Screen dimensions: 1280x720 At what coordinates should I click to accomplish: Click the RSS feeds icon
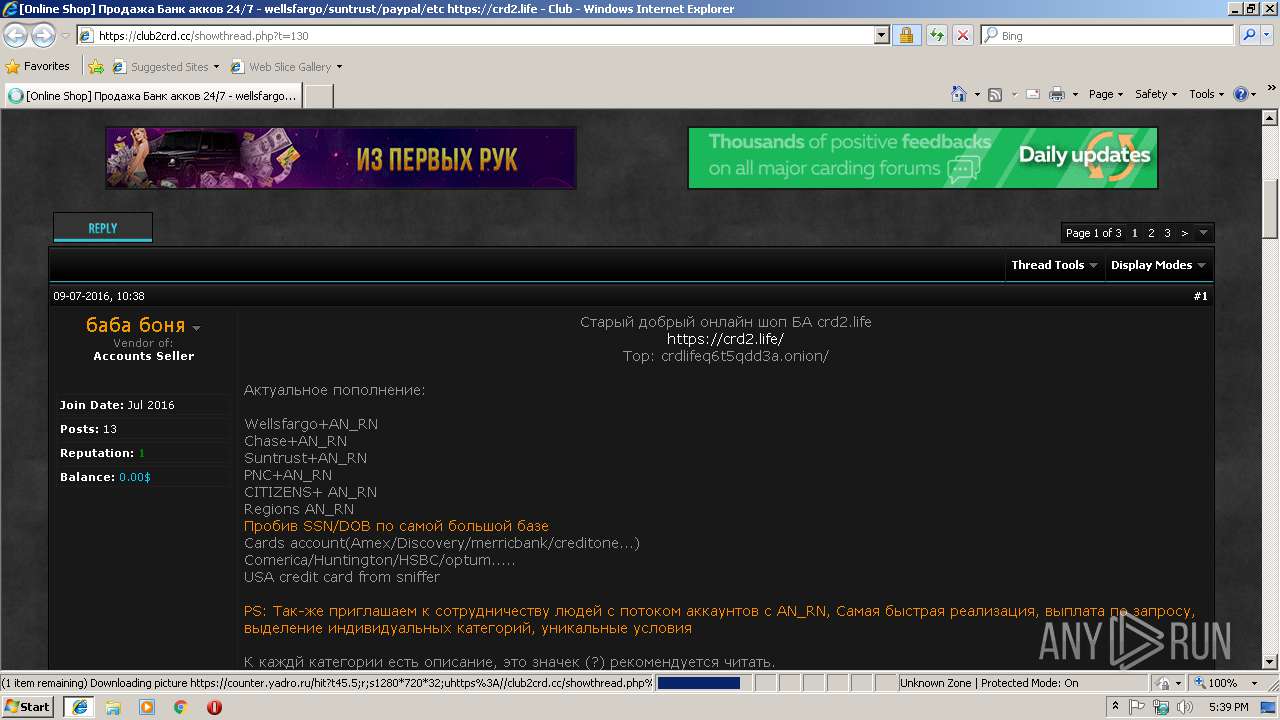[995, 94]
